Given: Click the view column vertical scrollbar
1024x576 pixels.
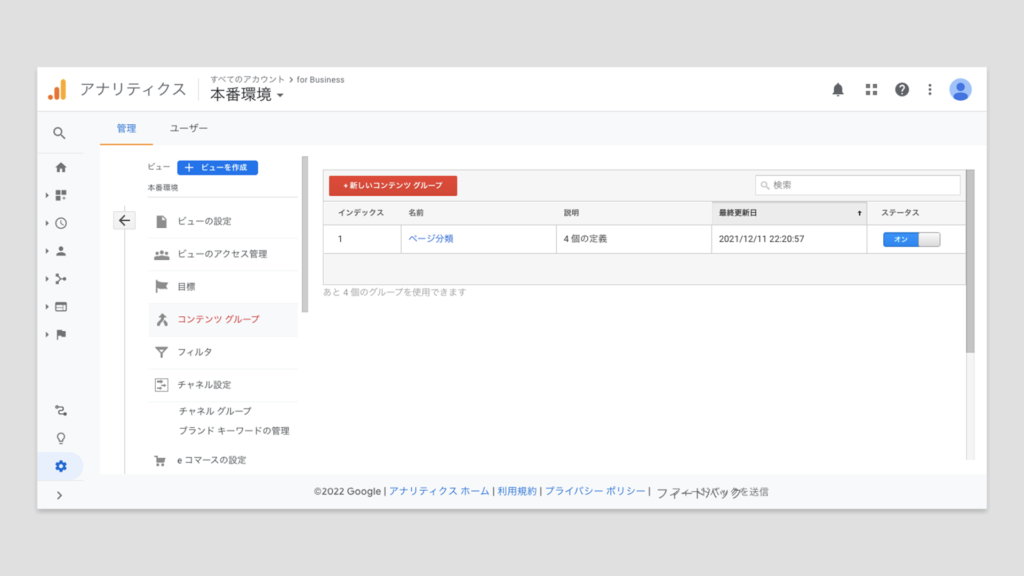Looking at the screenshot, I should [x=305, y=235].
